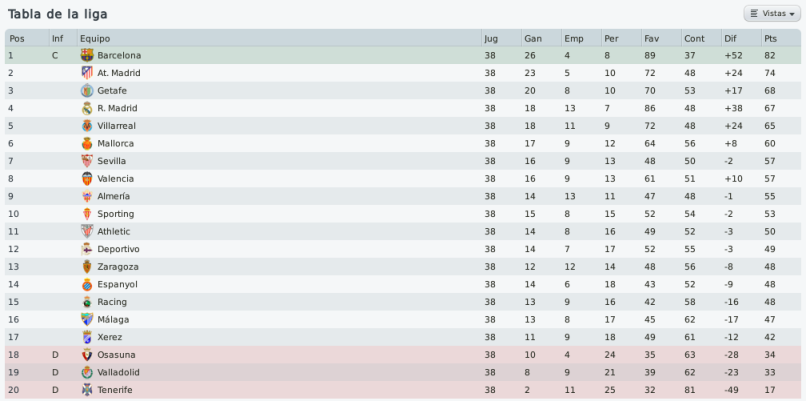Viewport: 806px width, 401px height.
Task: Sort table by Pts column header
Action: [780, 39]
